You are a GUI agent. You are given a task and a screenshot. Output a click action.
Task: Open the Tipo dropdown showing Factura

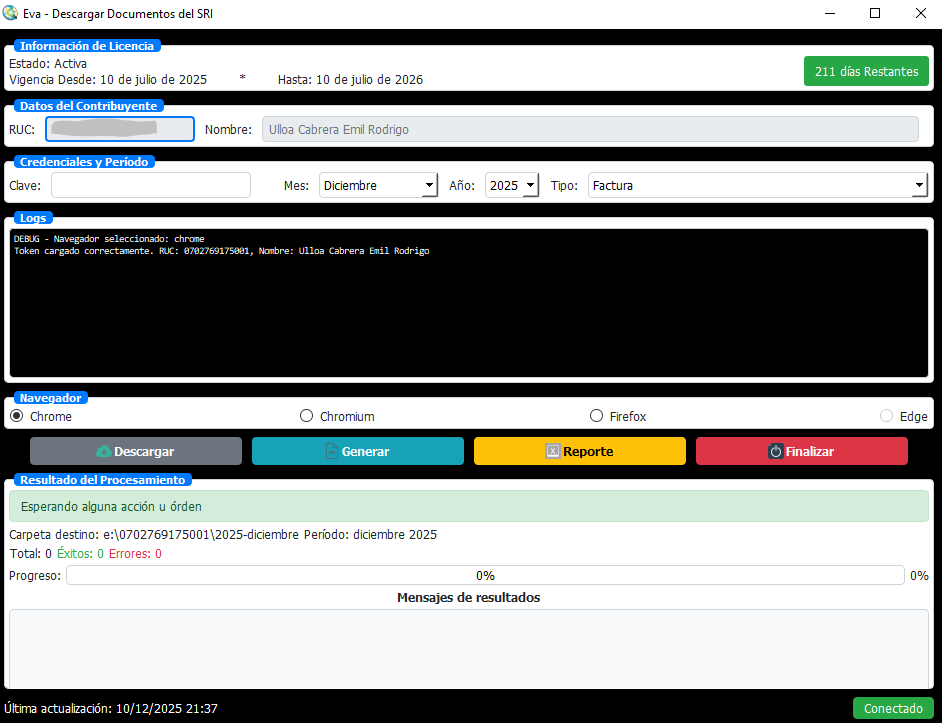[757, 185]
